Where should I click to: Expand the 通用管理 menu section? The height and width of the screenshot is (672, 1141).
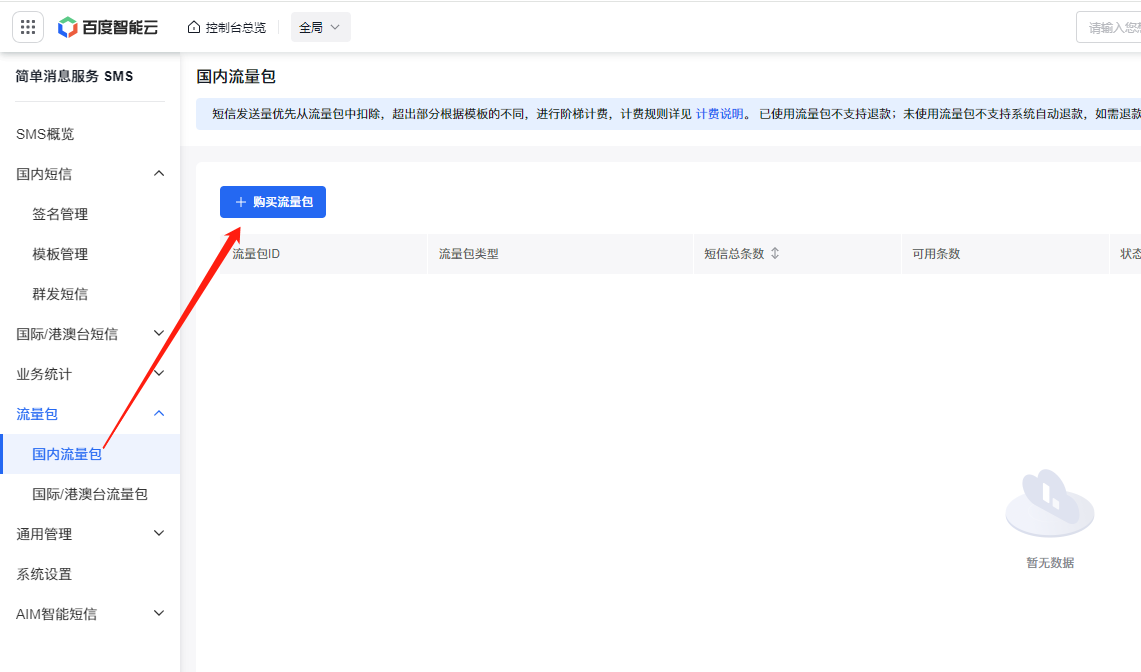click(x=158, y=534)
